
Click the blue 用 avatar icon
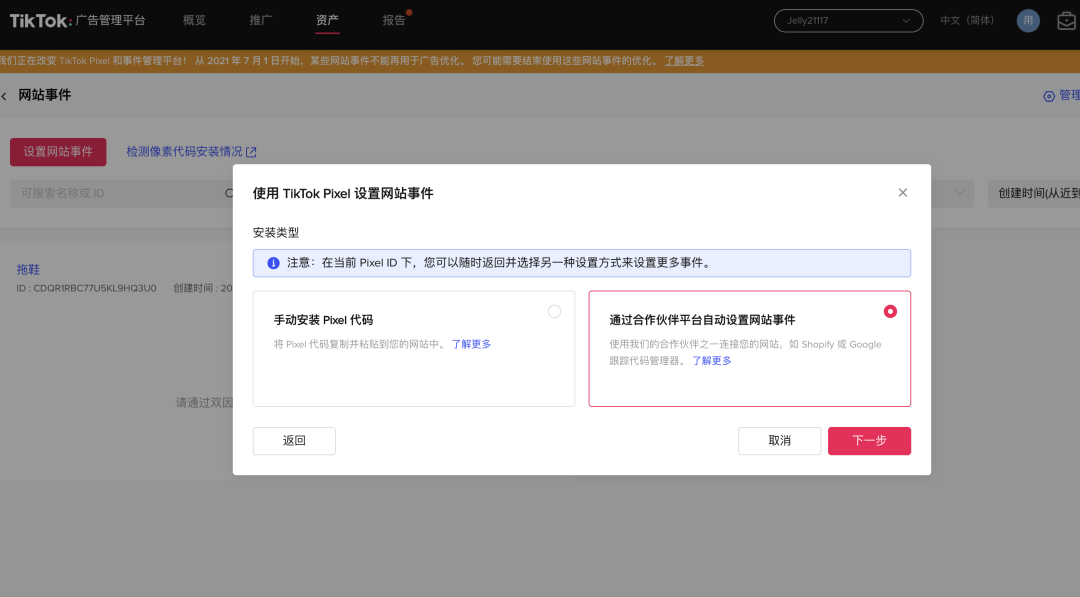[x=1028, y=19]
